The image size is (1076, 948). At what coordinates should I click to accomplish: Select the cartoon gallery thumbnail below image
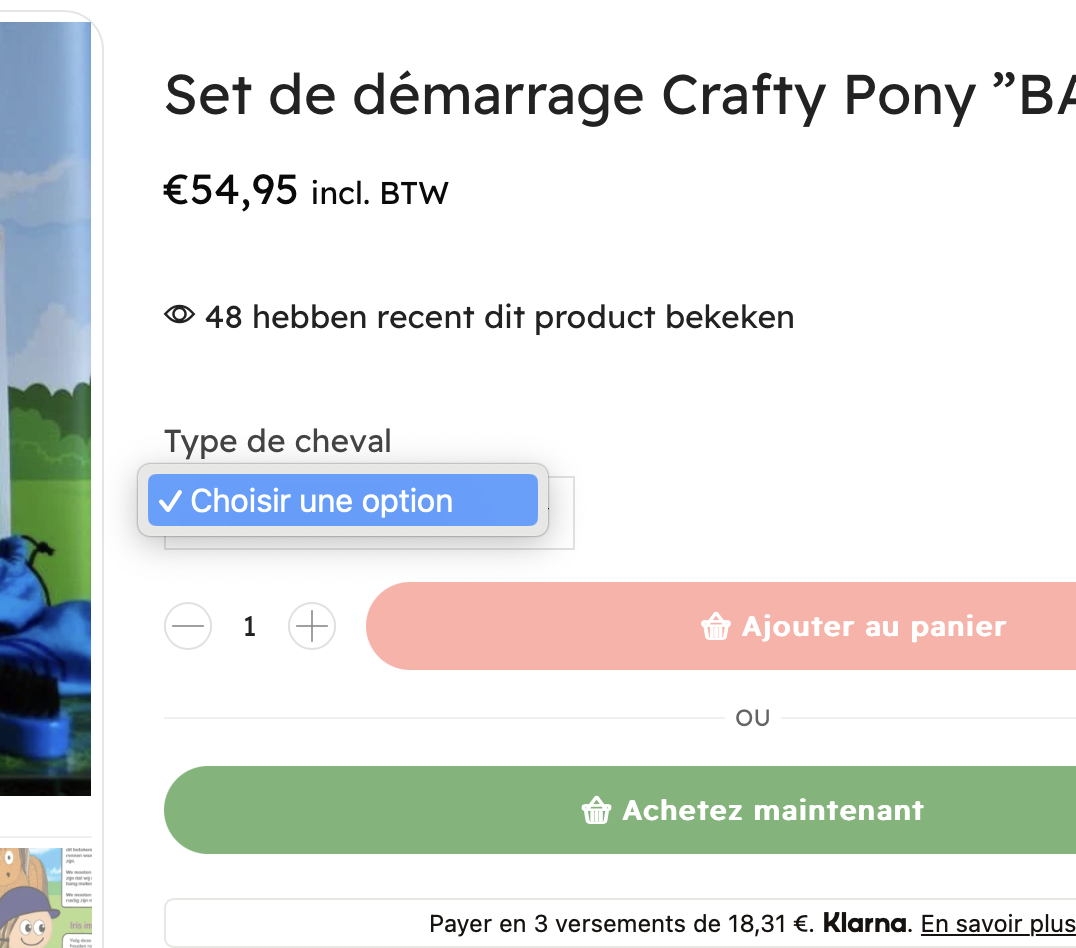coord(45,898)
